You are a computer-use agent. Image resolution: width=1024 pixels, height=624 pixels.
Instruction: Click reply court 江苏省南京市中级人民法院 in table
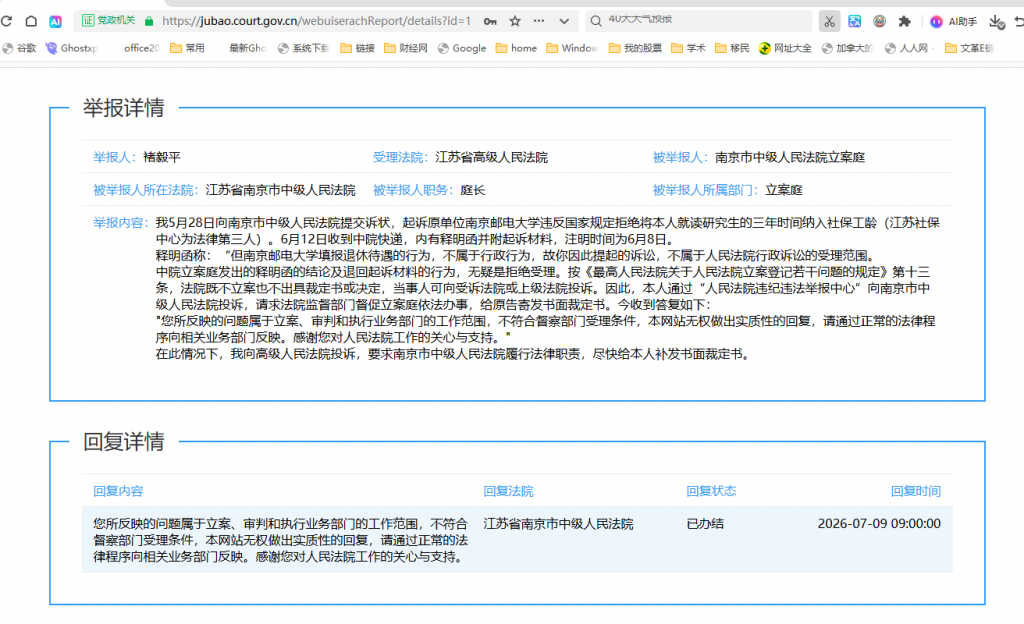coord(558,524)
